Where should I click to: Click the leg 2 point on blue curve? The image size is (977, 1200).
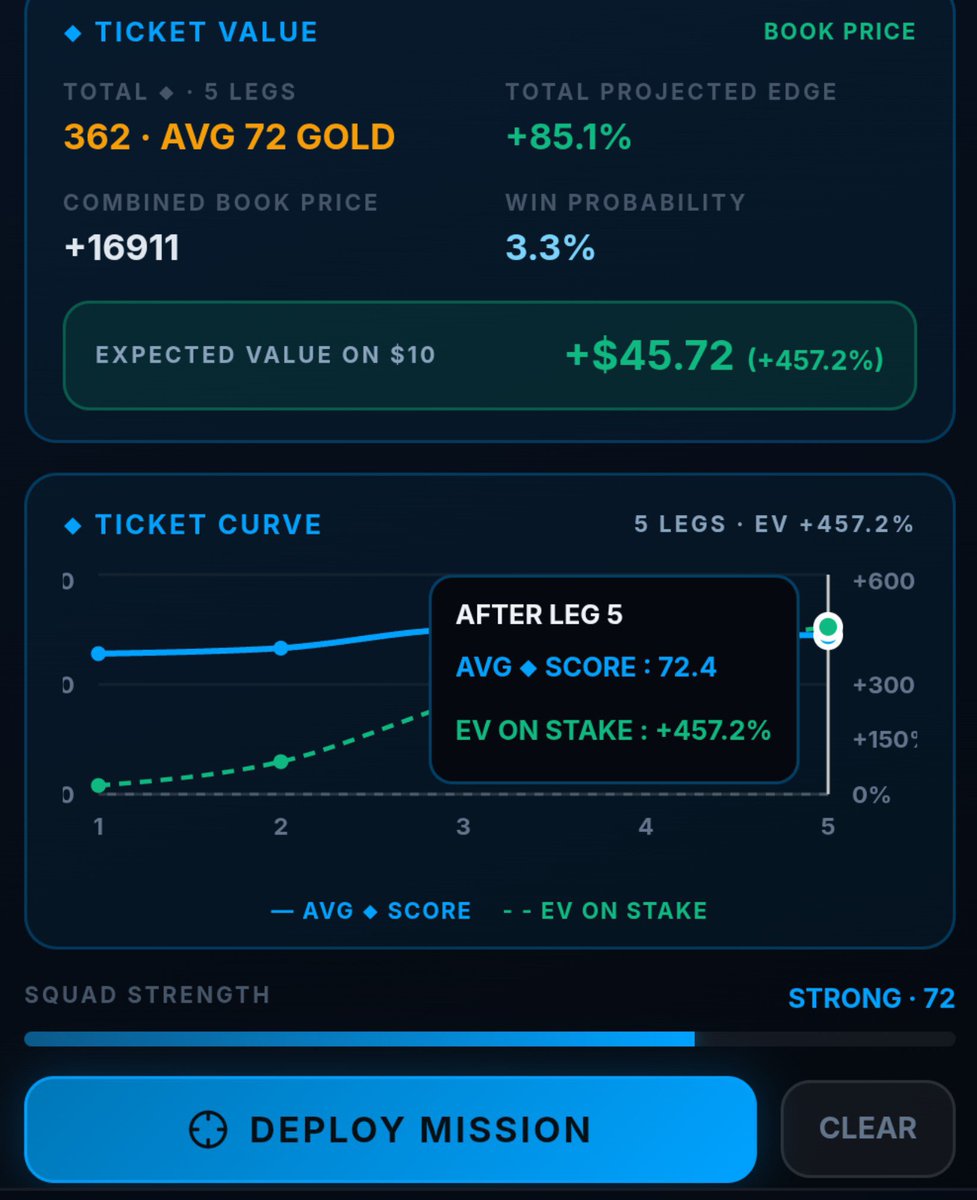coord(281,648)
